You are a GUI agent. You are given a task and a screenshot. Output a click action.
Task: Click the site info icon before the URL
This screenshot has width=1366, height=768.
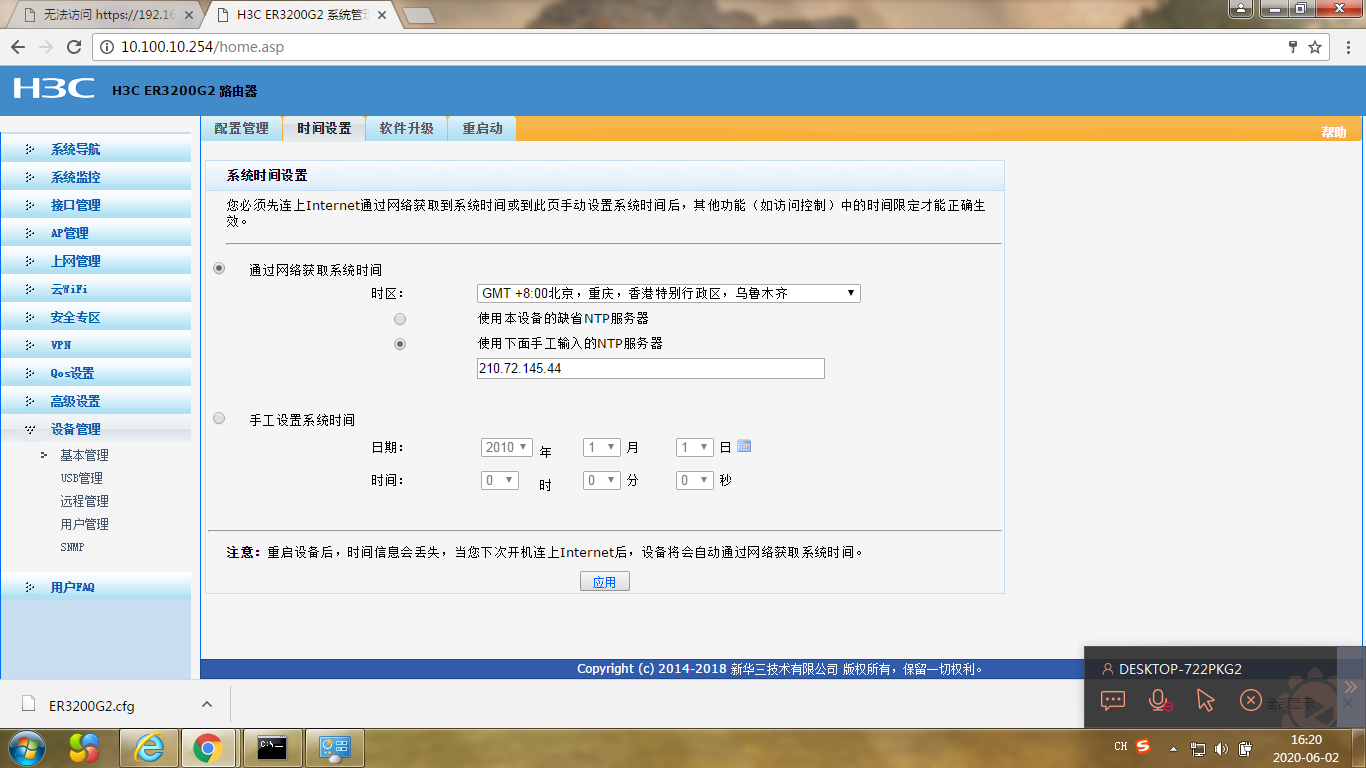[x=107, y=47]
